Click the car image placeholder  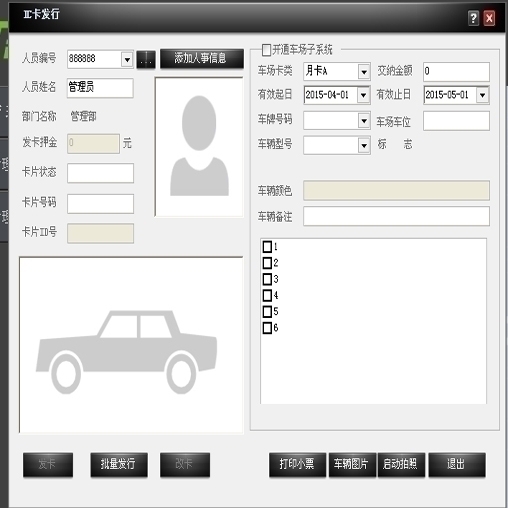tap(131, 345)
